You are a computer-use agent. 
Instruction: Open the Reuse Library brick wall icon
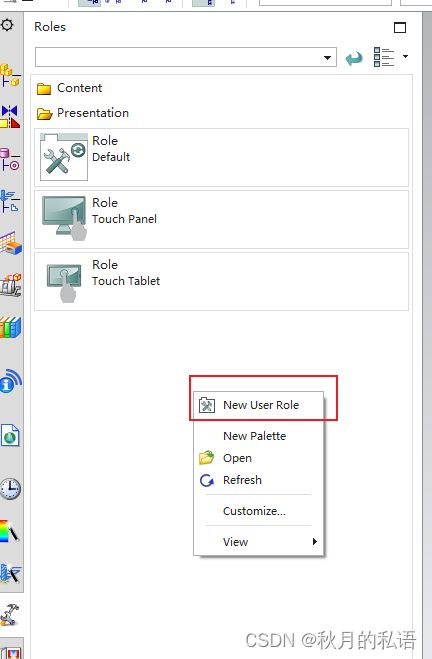tap(11, 243)
